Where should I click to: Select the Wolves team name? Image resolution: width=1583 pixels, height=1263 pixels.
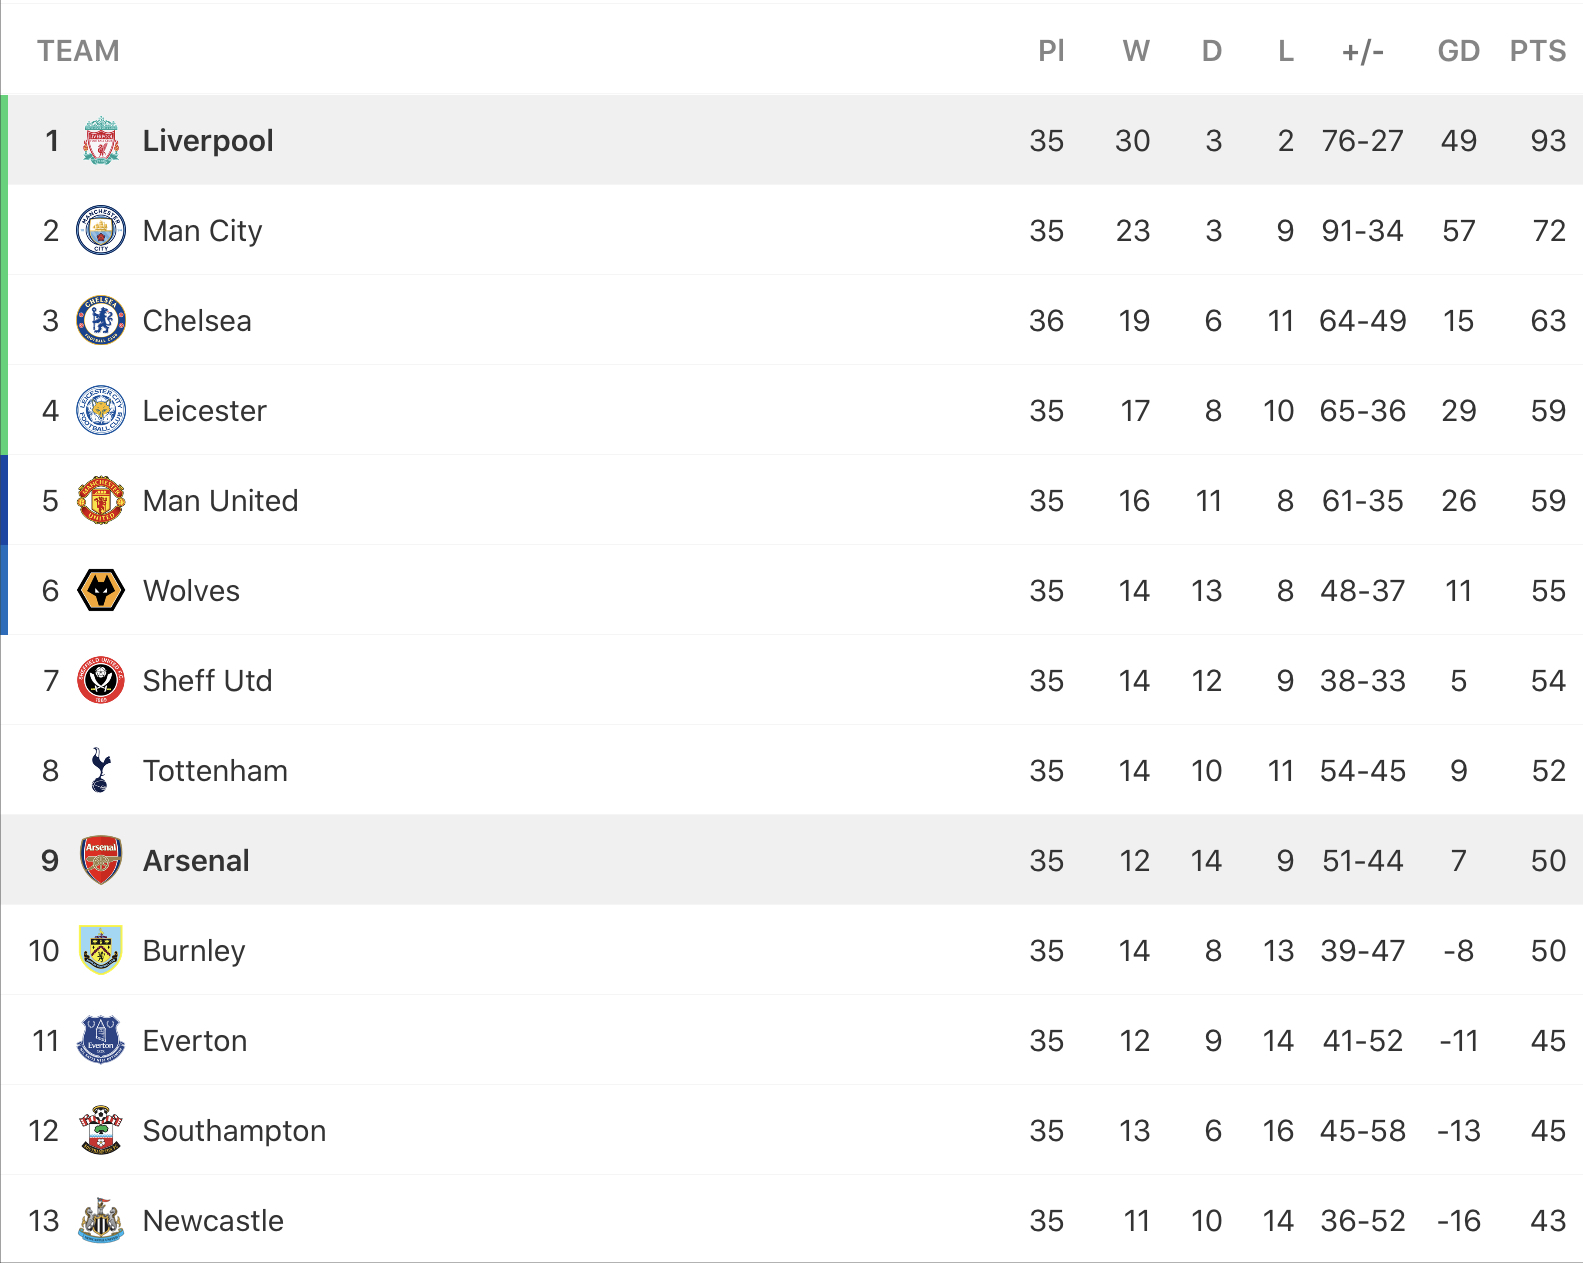click(191, 591)
